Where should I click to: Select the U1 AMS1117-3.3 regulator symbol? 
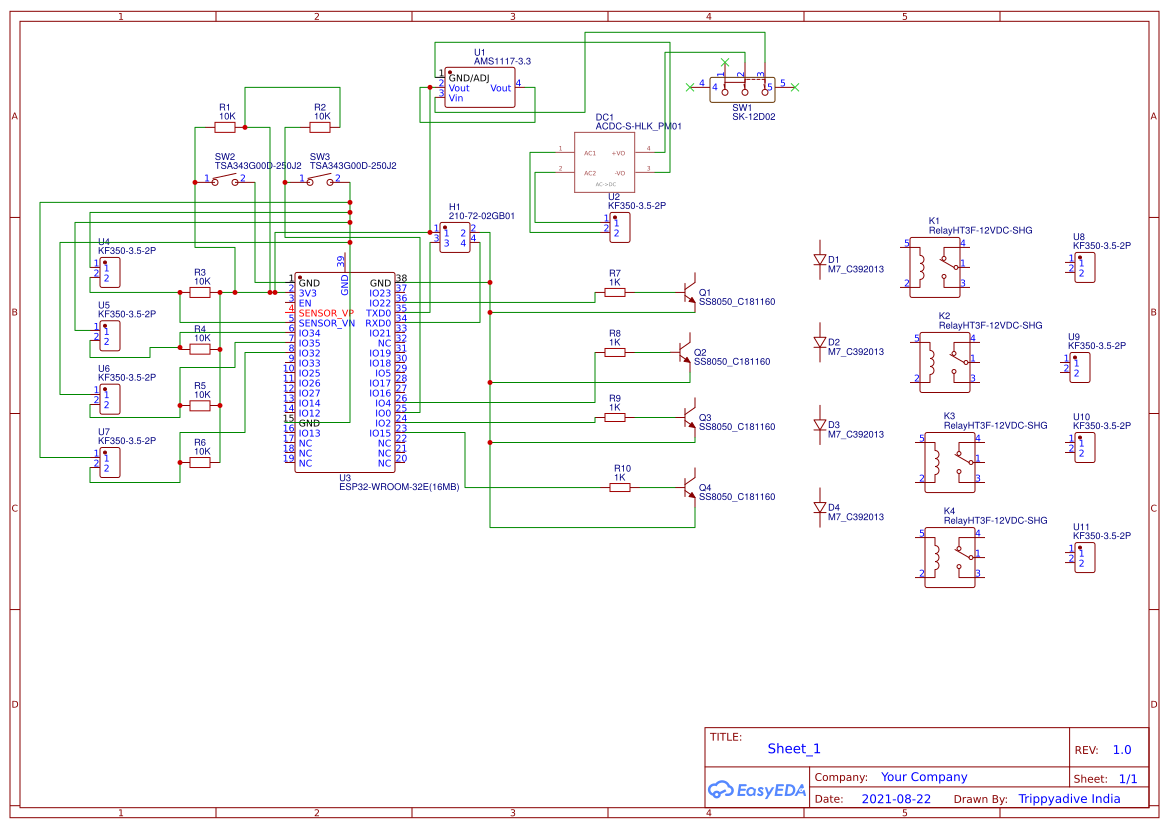(479, 88)
